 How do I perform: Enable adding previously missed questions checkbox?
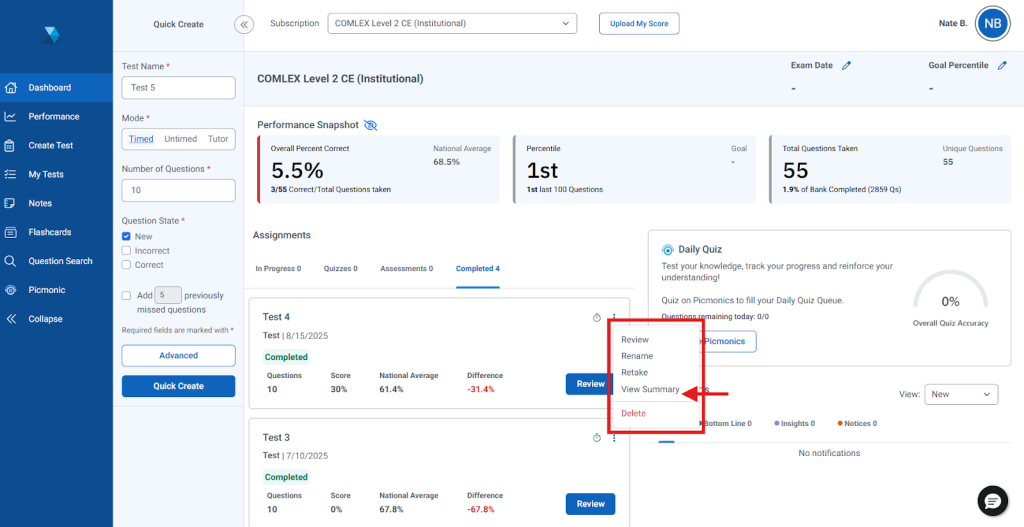click(127, 296)
